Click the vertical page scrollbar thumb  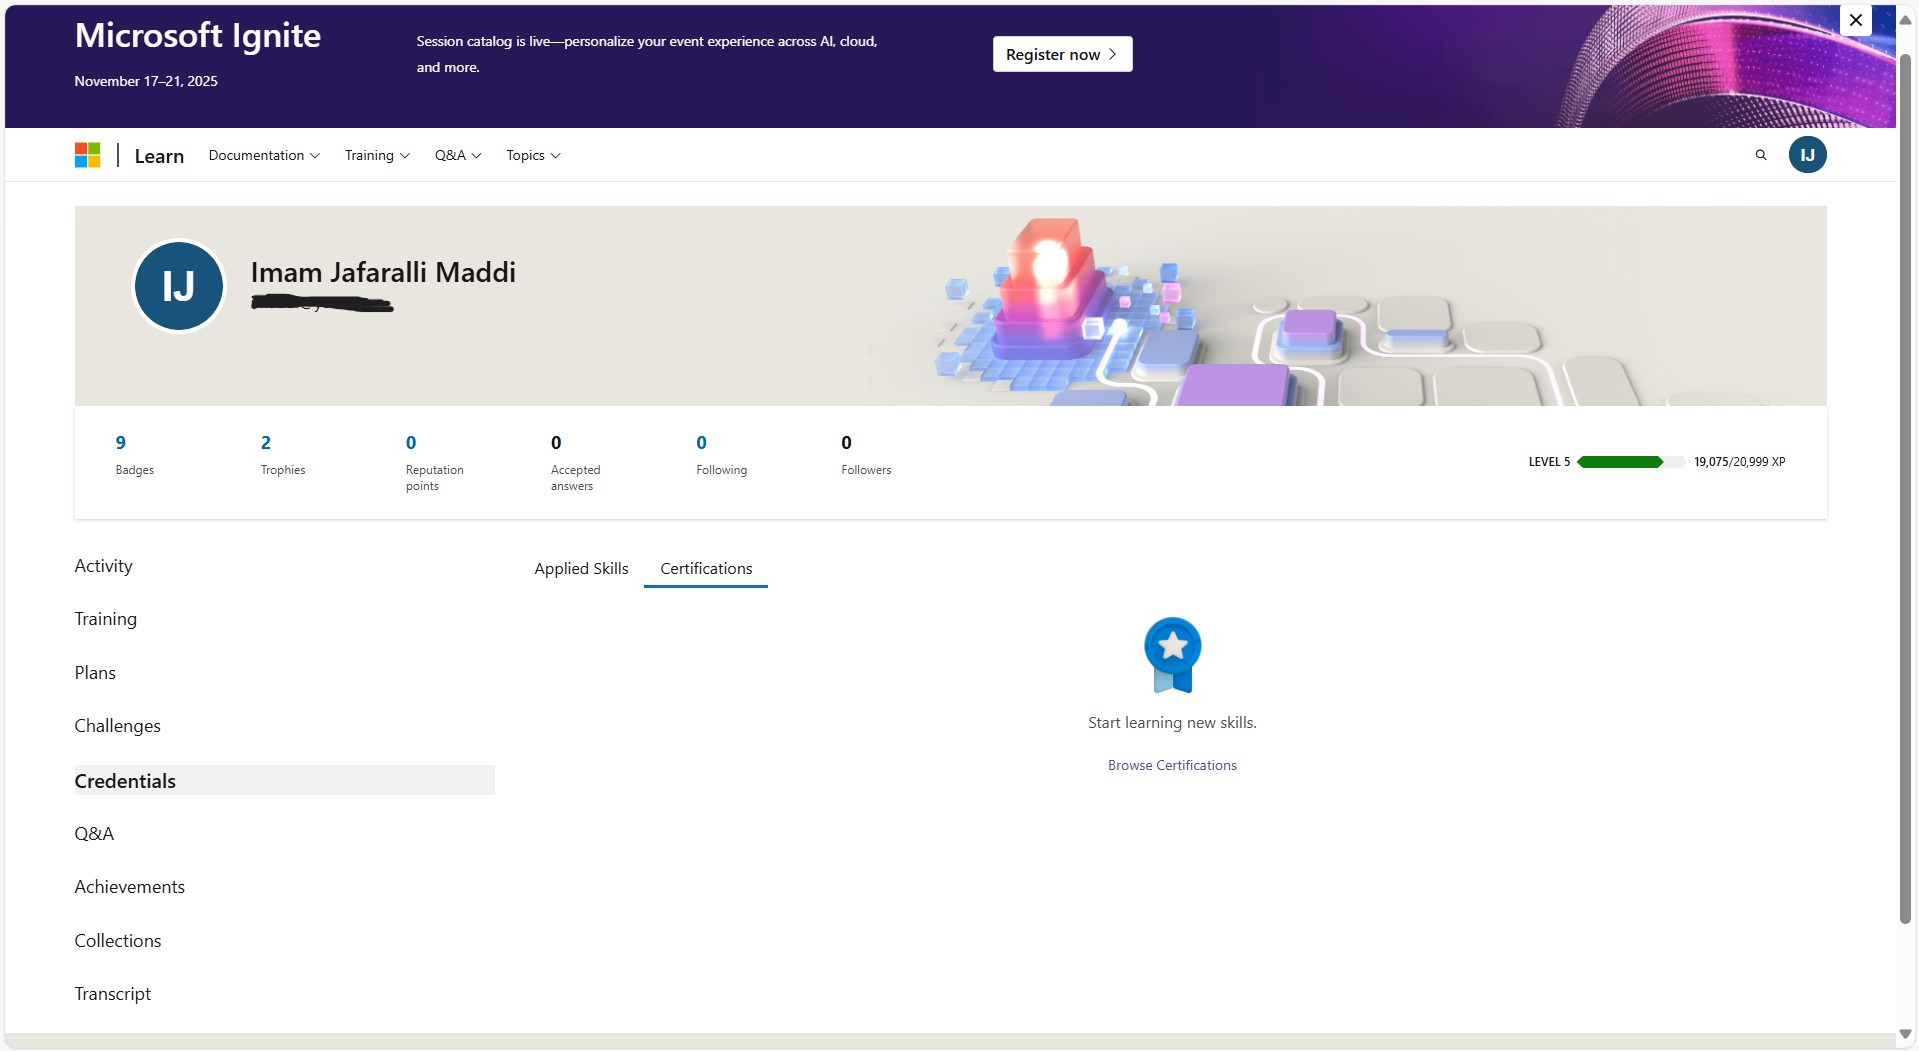(1906, 488)
